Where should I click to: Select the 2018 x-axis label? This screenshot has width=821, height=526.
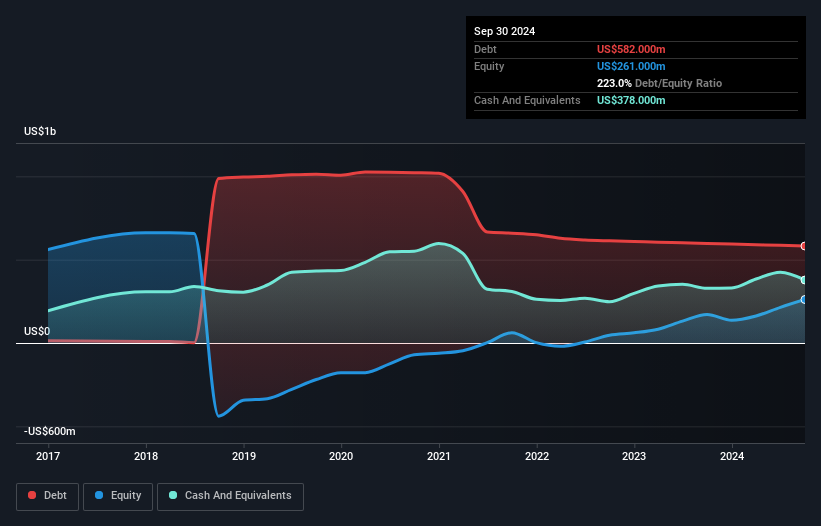point(146,456)
